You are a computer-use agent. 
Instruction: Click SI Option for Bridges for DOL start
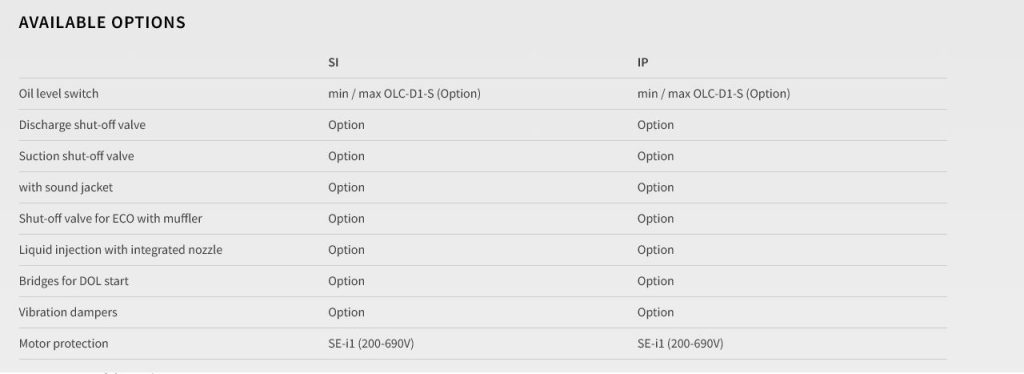click(346, 281)
